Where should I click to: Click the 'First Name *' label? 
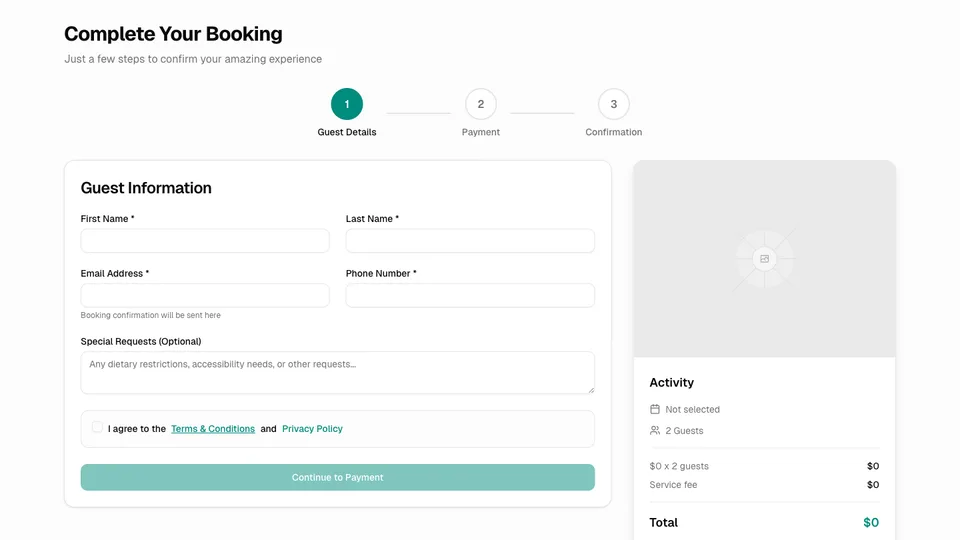tap(108, 219)
